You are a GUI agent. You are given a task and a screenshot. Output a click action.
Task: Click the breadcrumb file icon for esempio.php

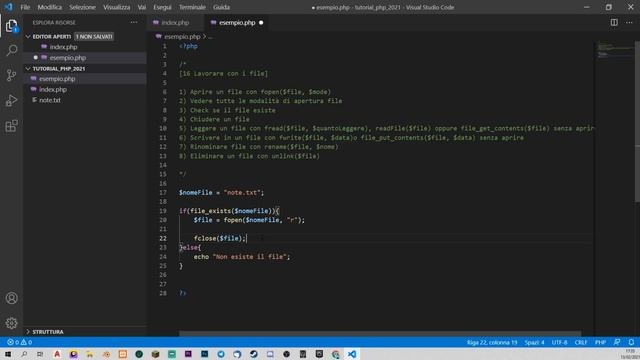[158, 36]
